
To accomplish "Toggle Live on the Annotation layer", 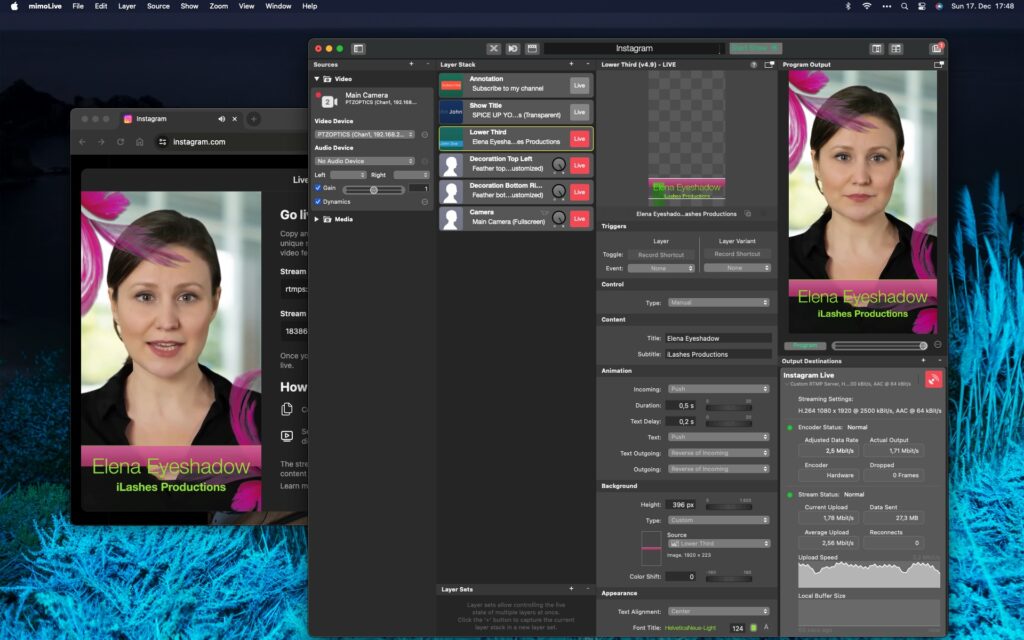I will click(x=580, y=85).
